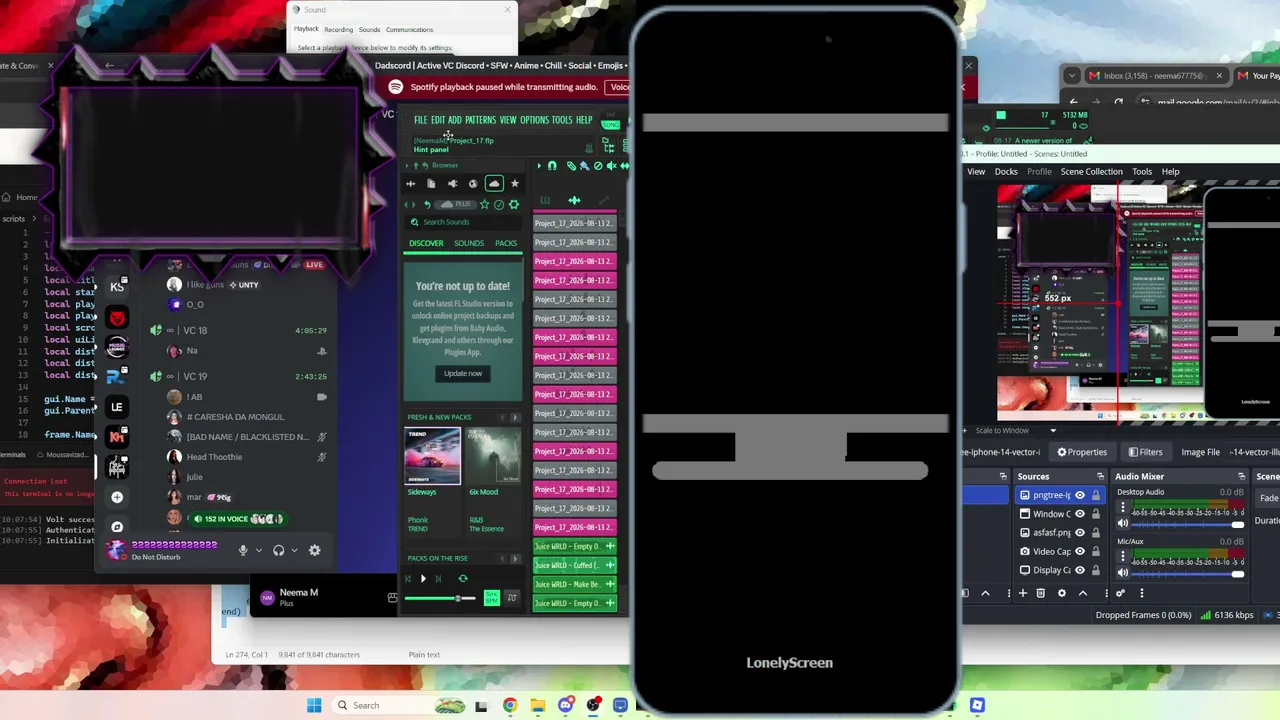Open the PATTERNS menu in FL Studio

coord(480,120)
